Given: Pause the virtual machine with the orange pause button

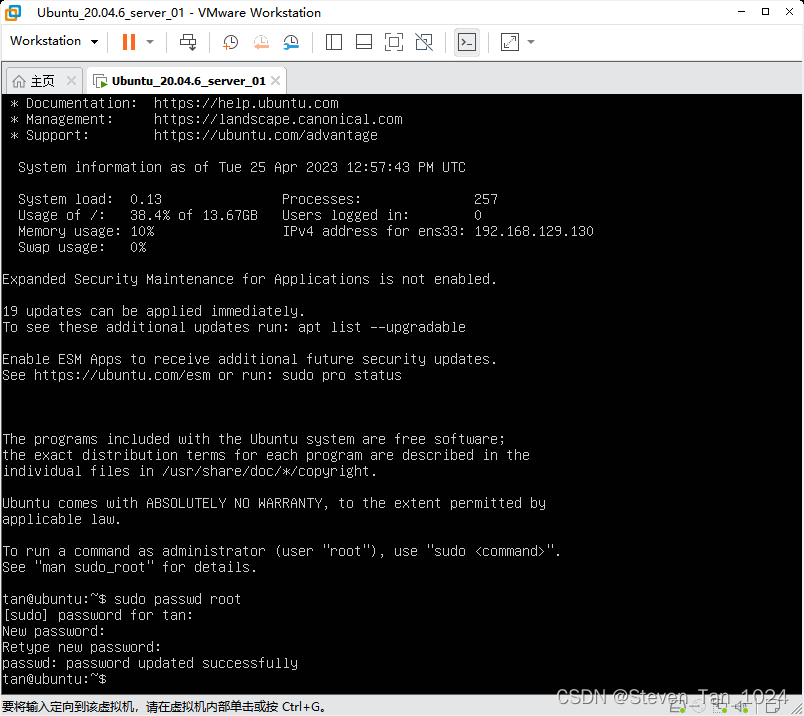Looking at the screenshot, I should pyautogui.click(x=129, y=42).
